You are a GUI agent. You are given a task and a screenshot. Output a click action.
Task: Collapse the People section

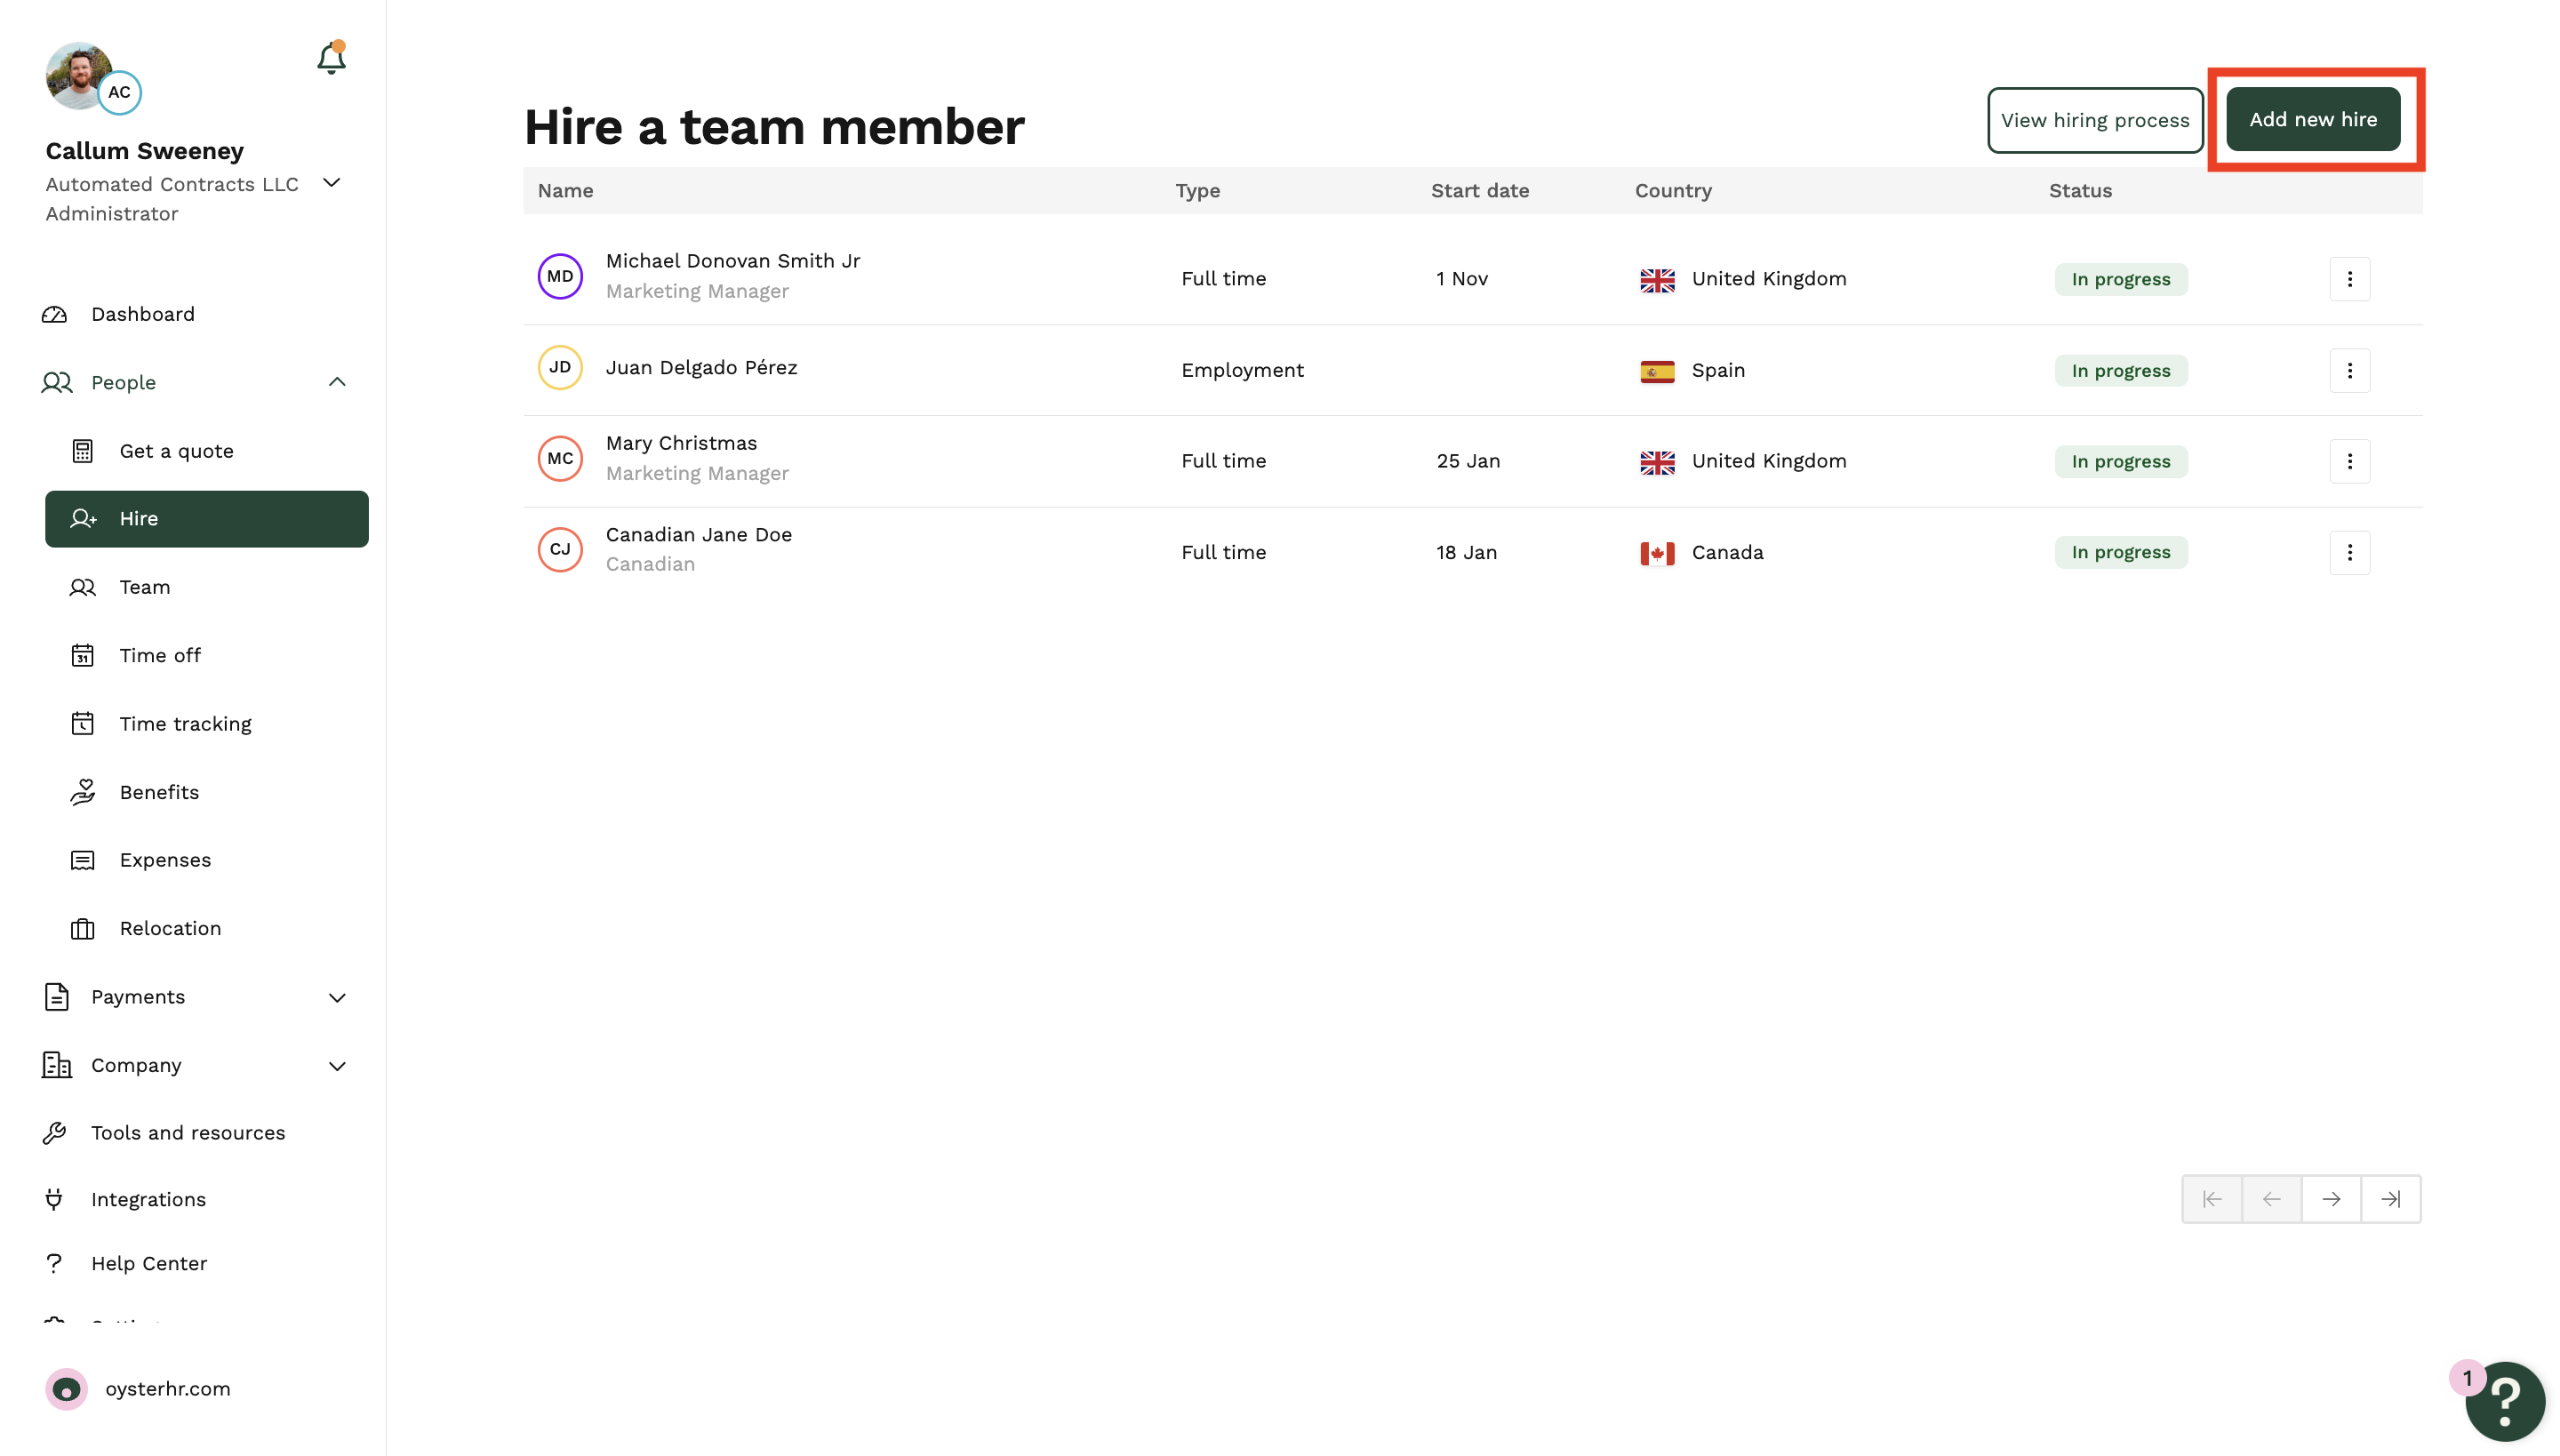click(337, 382)
